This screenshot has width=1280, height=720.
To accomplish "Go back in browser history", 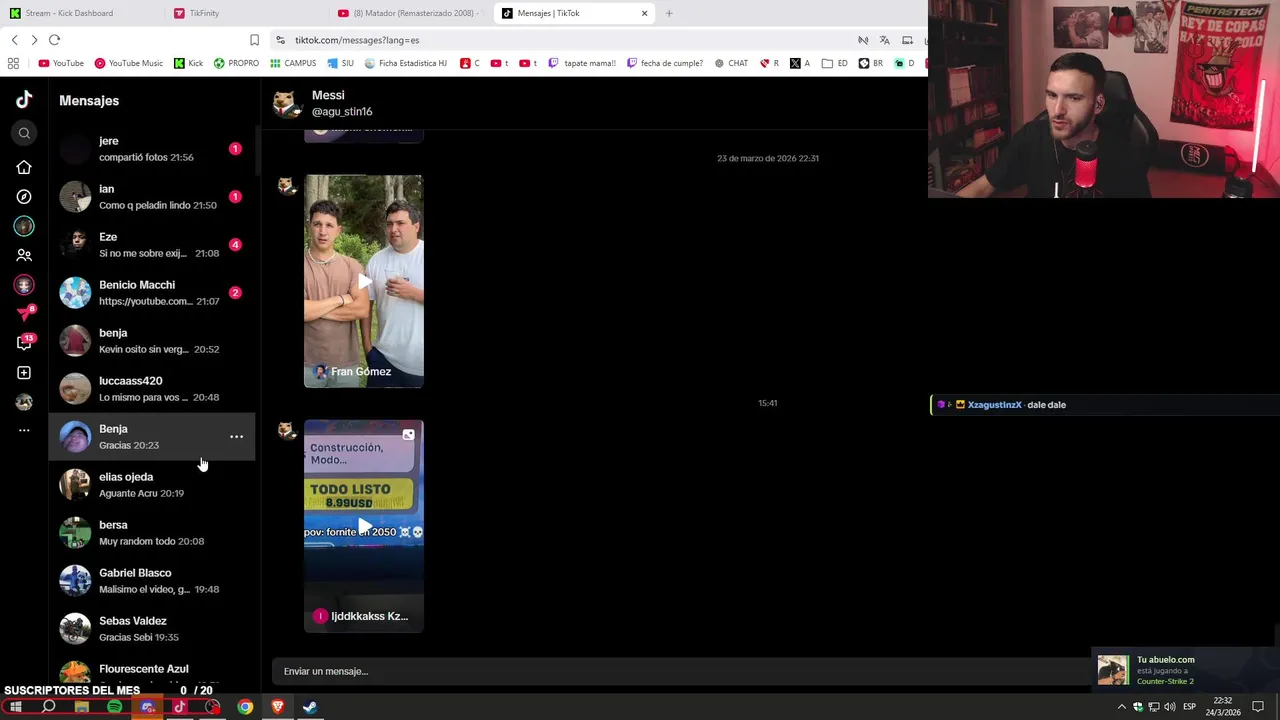I will click(x=14, y=40).
